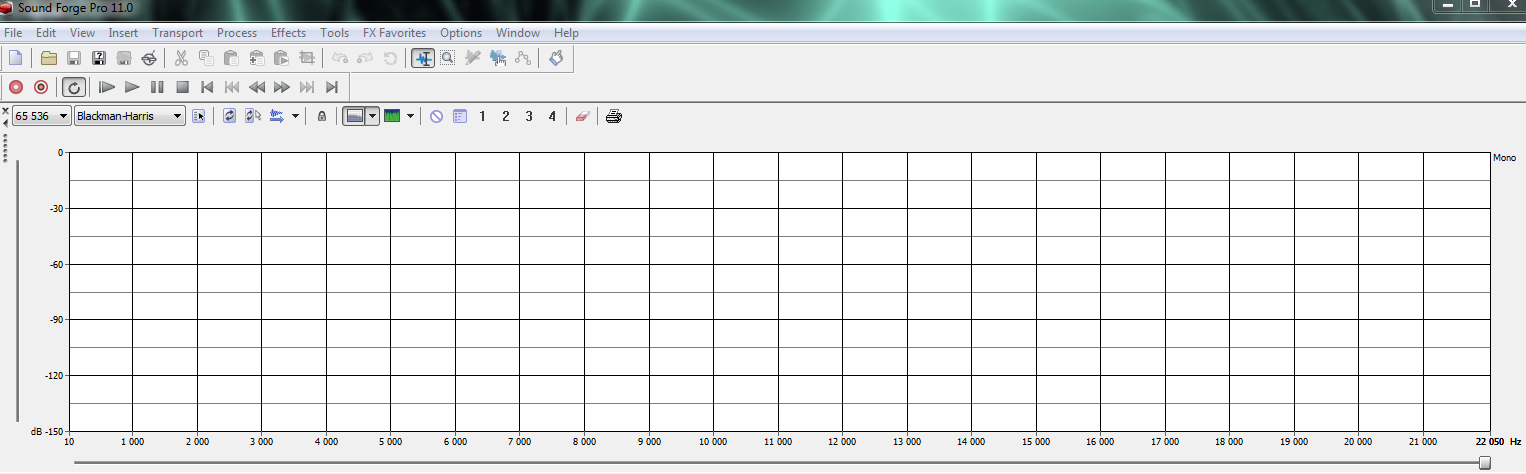
Task: Open the Transport menu
Action: [x=178, y=33]
